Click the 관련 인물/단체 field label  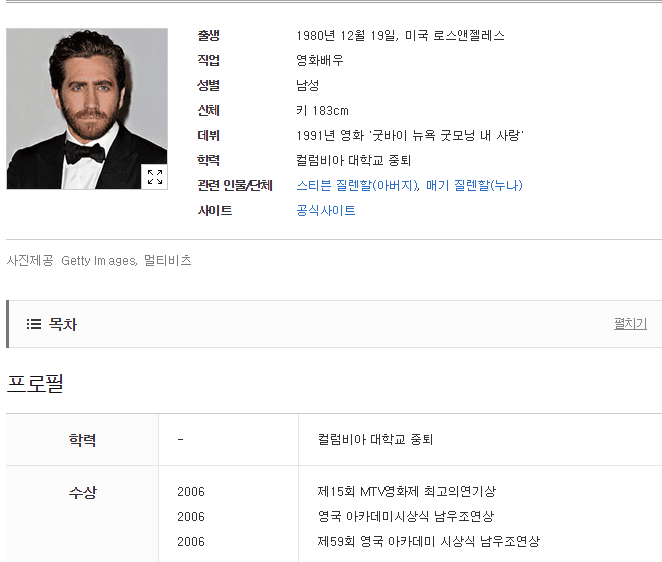click(235, 185)
